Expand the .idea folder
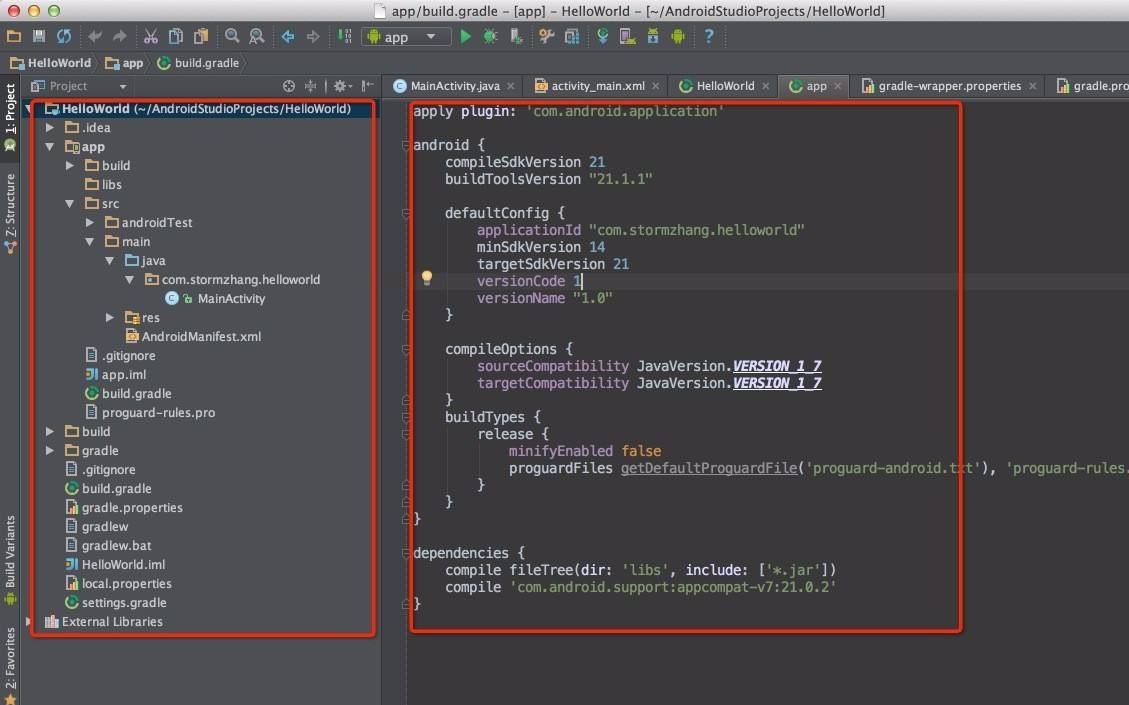 point(50,127)
